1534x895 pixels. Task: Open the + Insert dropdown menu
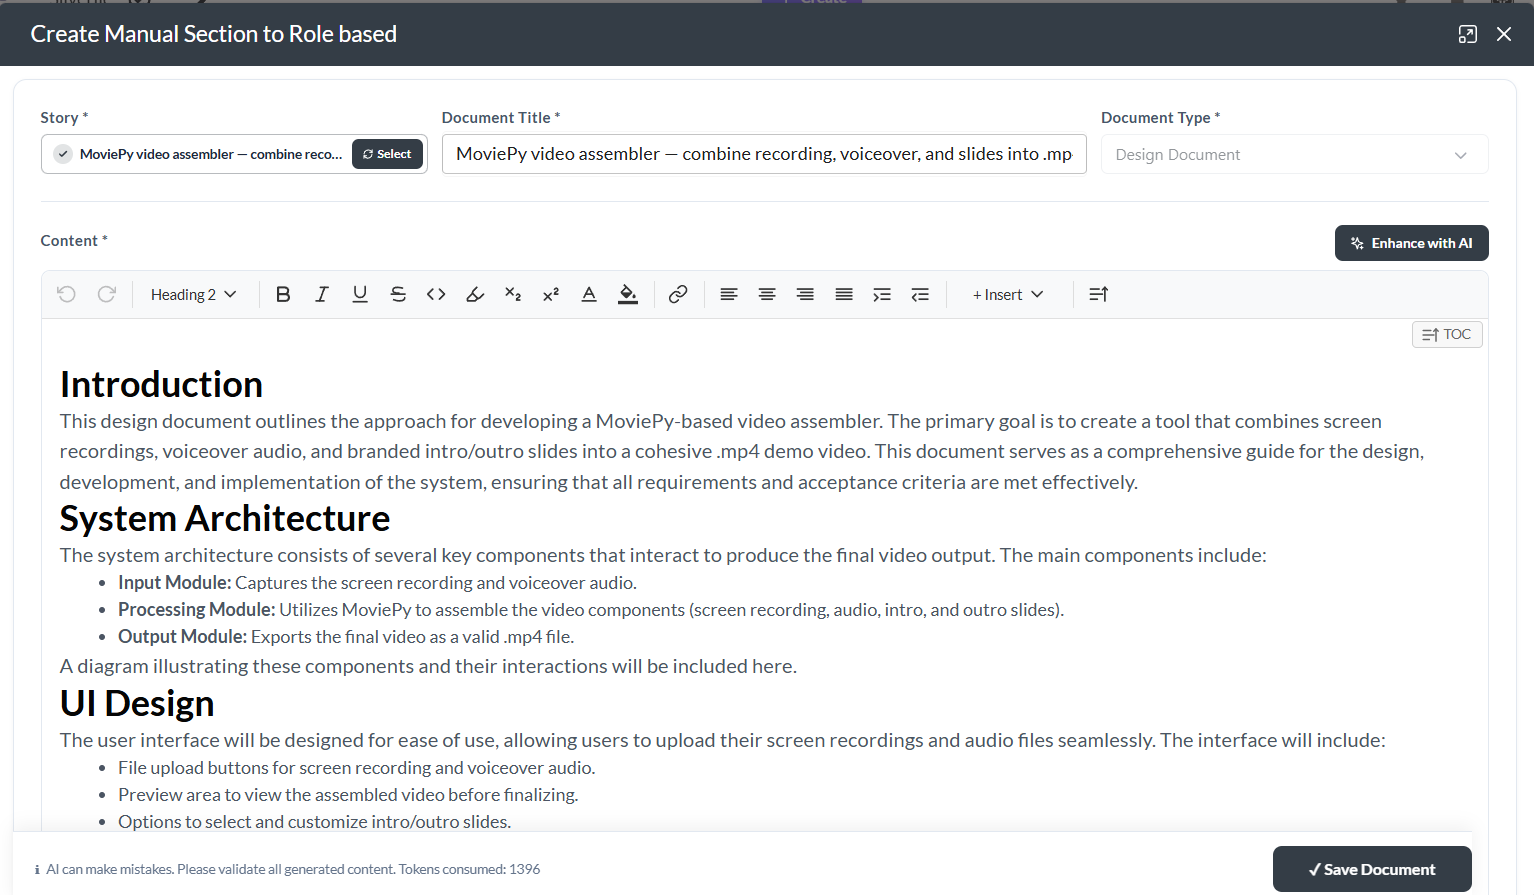click(x=1008, y=294)
